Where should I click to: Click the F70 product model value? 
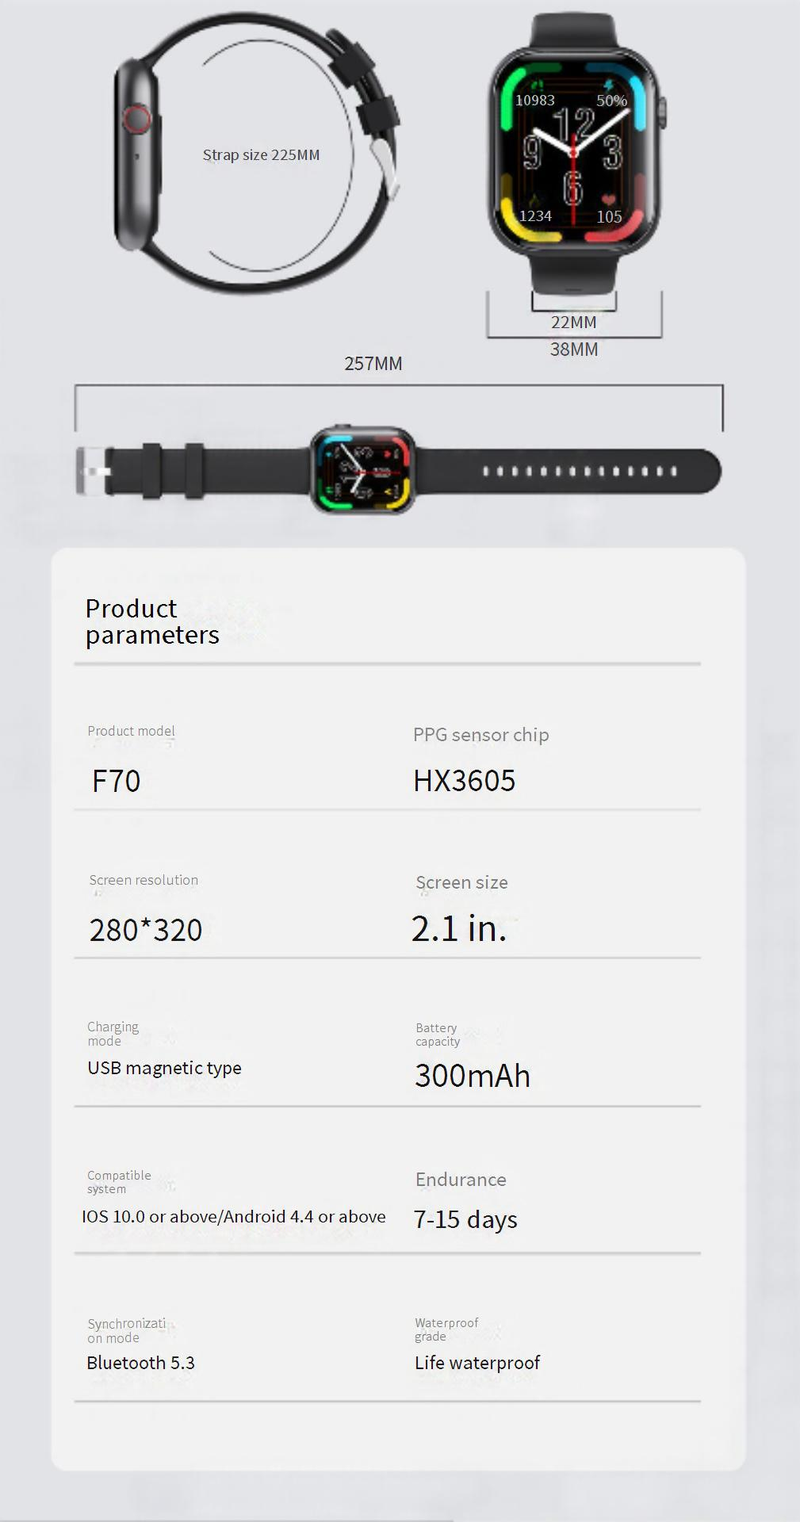(116, 781)
